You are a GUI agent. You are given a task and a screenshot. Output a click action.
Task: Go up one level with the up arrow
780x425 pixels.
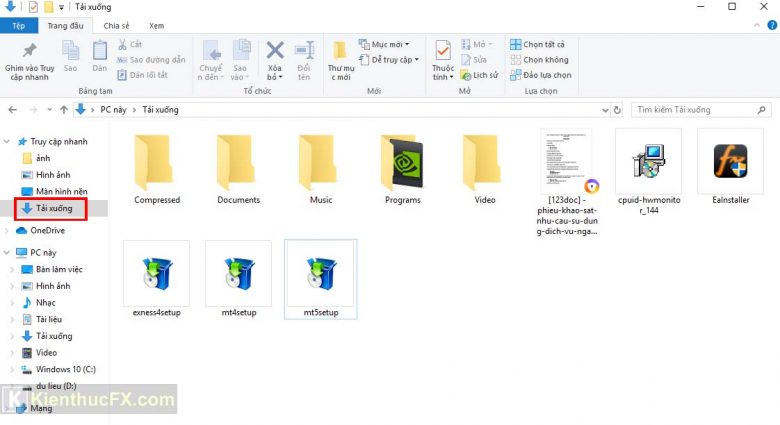tap(61, 109)
